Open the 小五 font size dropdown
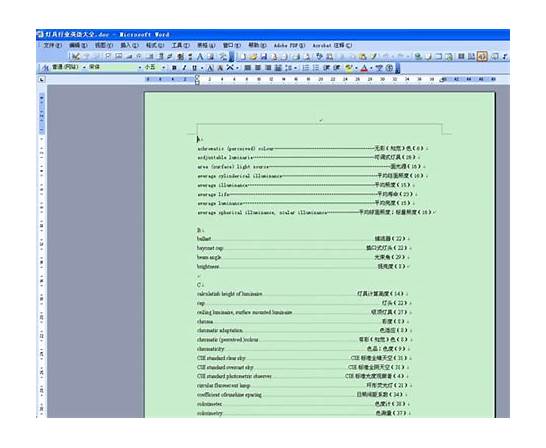 (x=163, y=67)
